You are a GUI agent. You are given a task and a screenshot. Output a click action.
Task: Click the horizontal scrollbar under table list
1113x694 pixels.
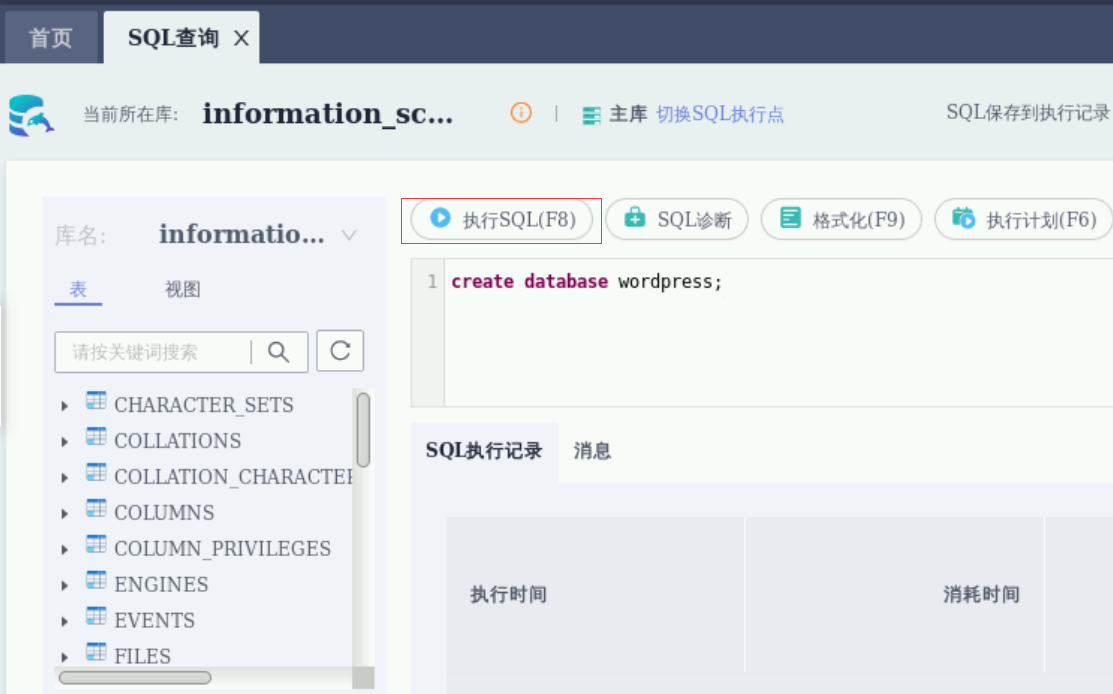coord(135,678)
